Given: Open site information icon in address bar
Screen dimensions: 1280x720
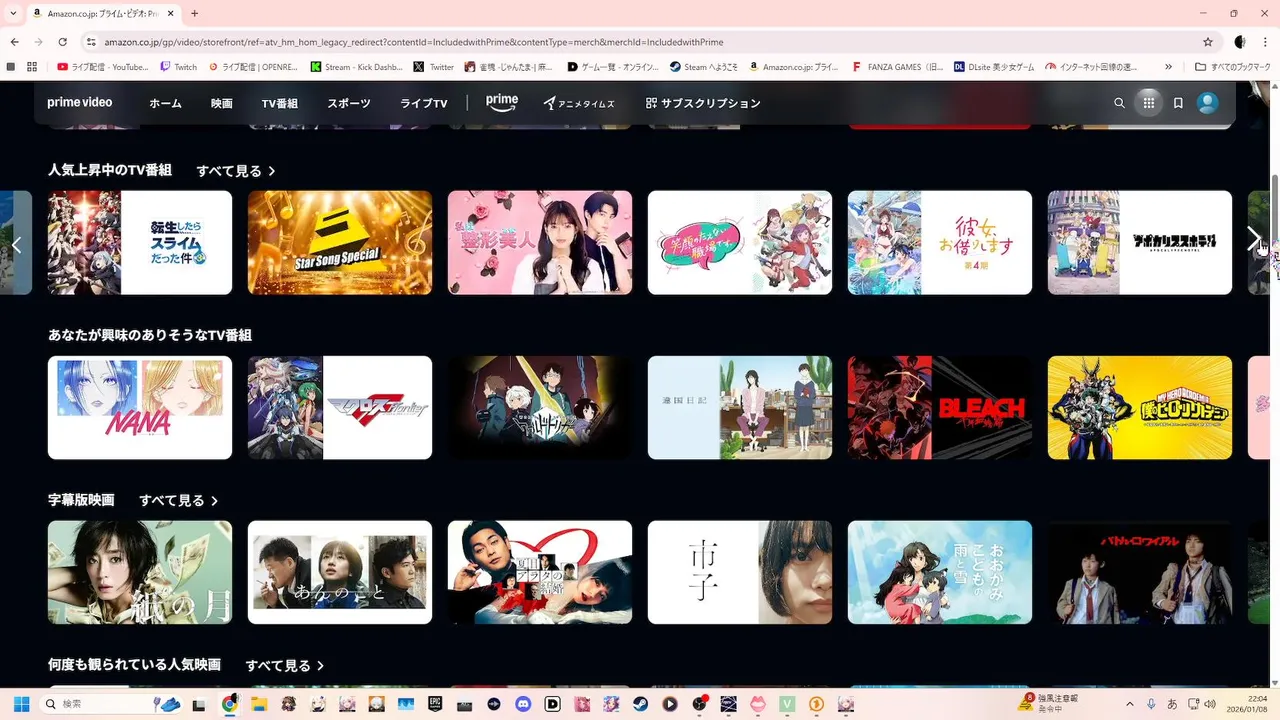Looking at the screenshot, I should click(x=91, y=42).
